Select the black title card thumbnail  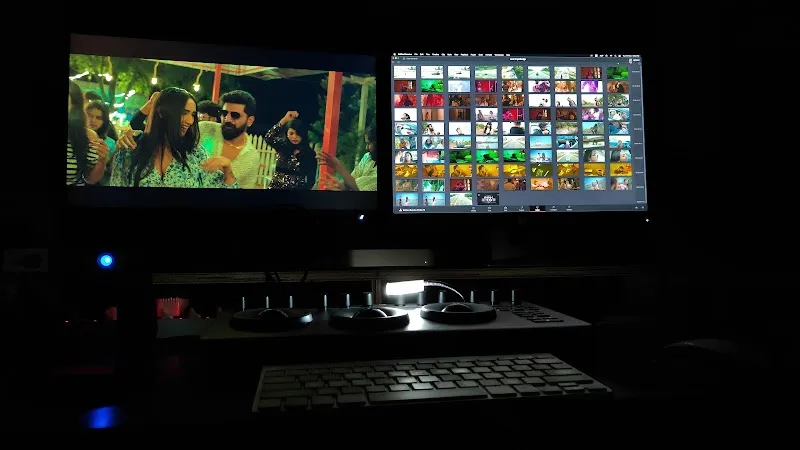(488, 198)
